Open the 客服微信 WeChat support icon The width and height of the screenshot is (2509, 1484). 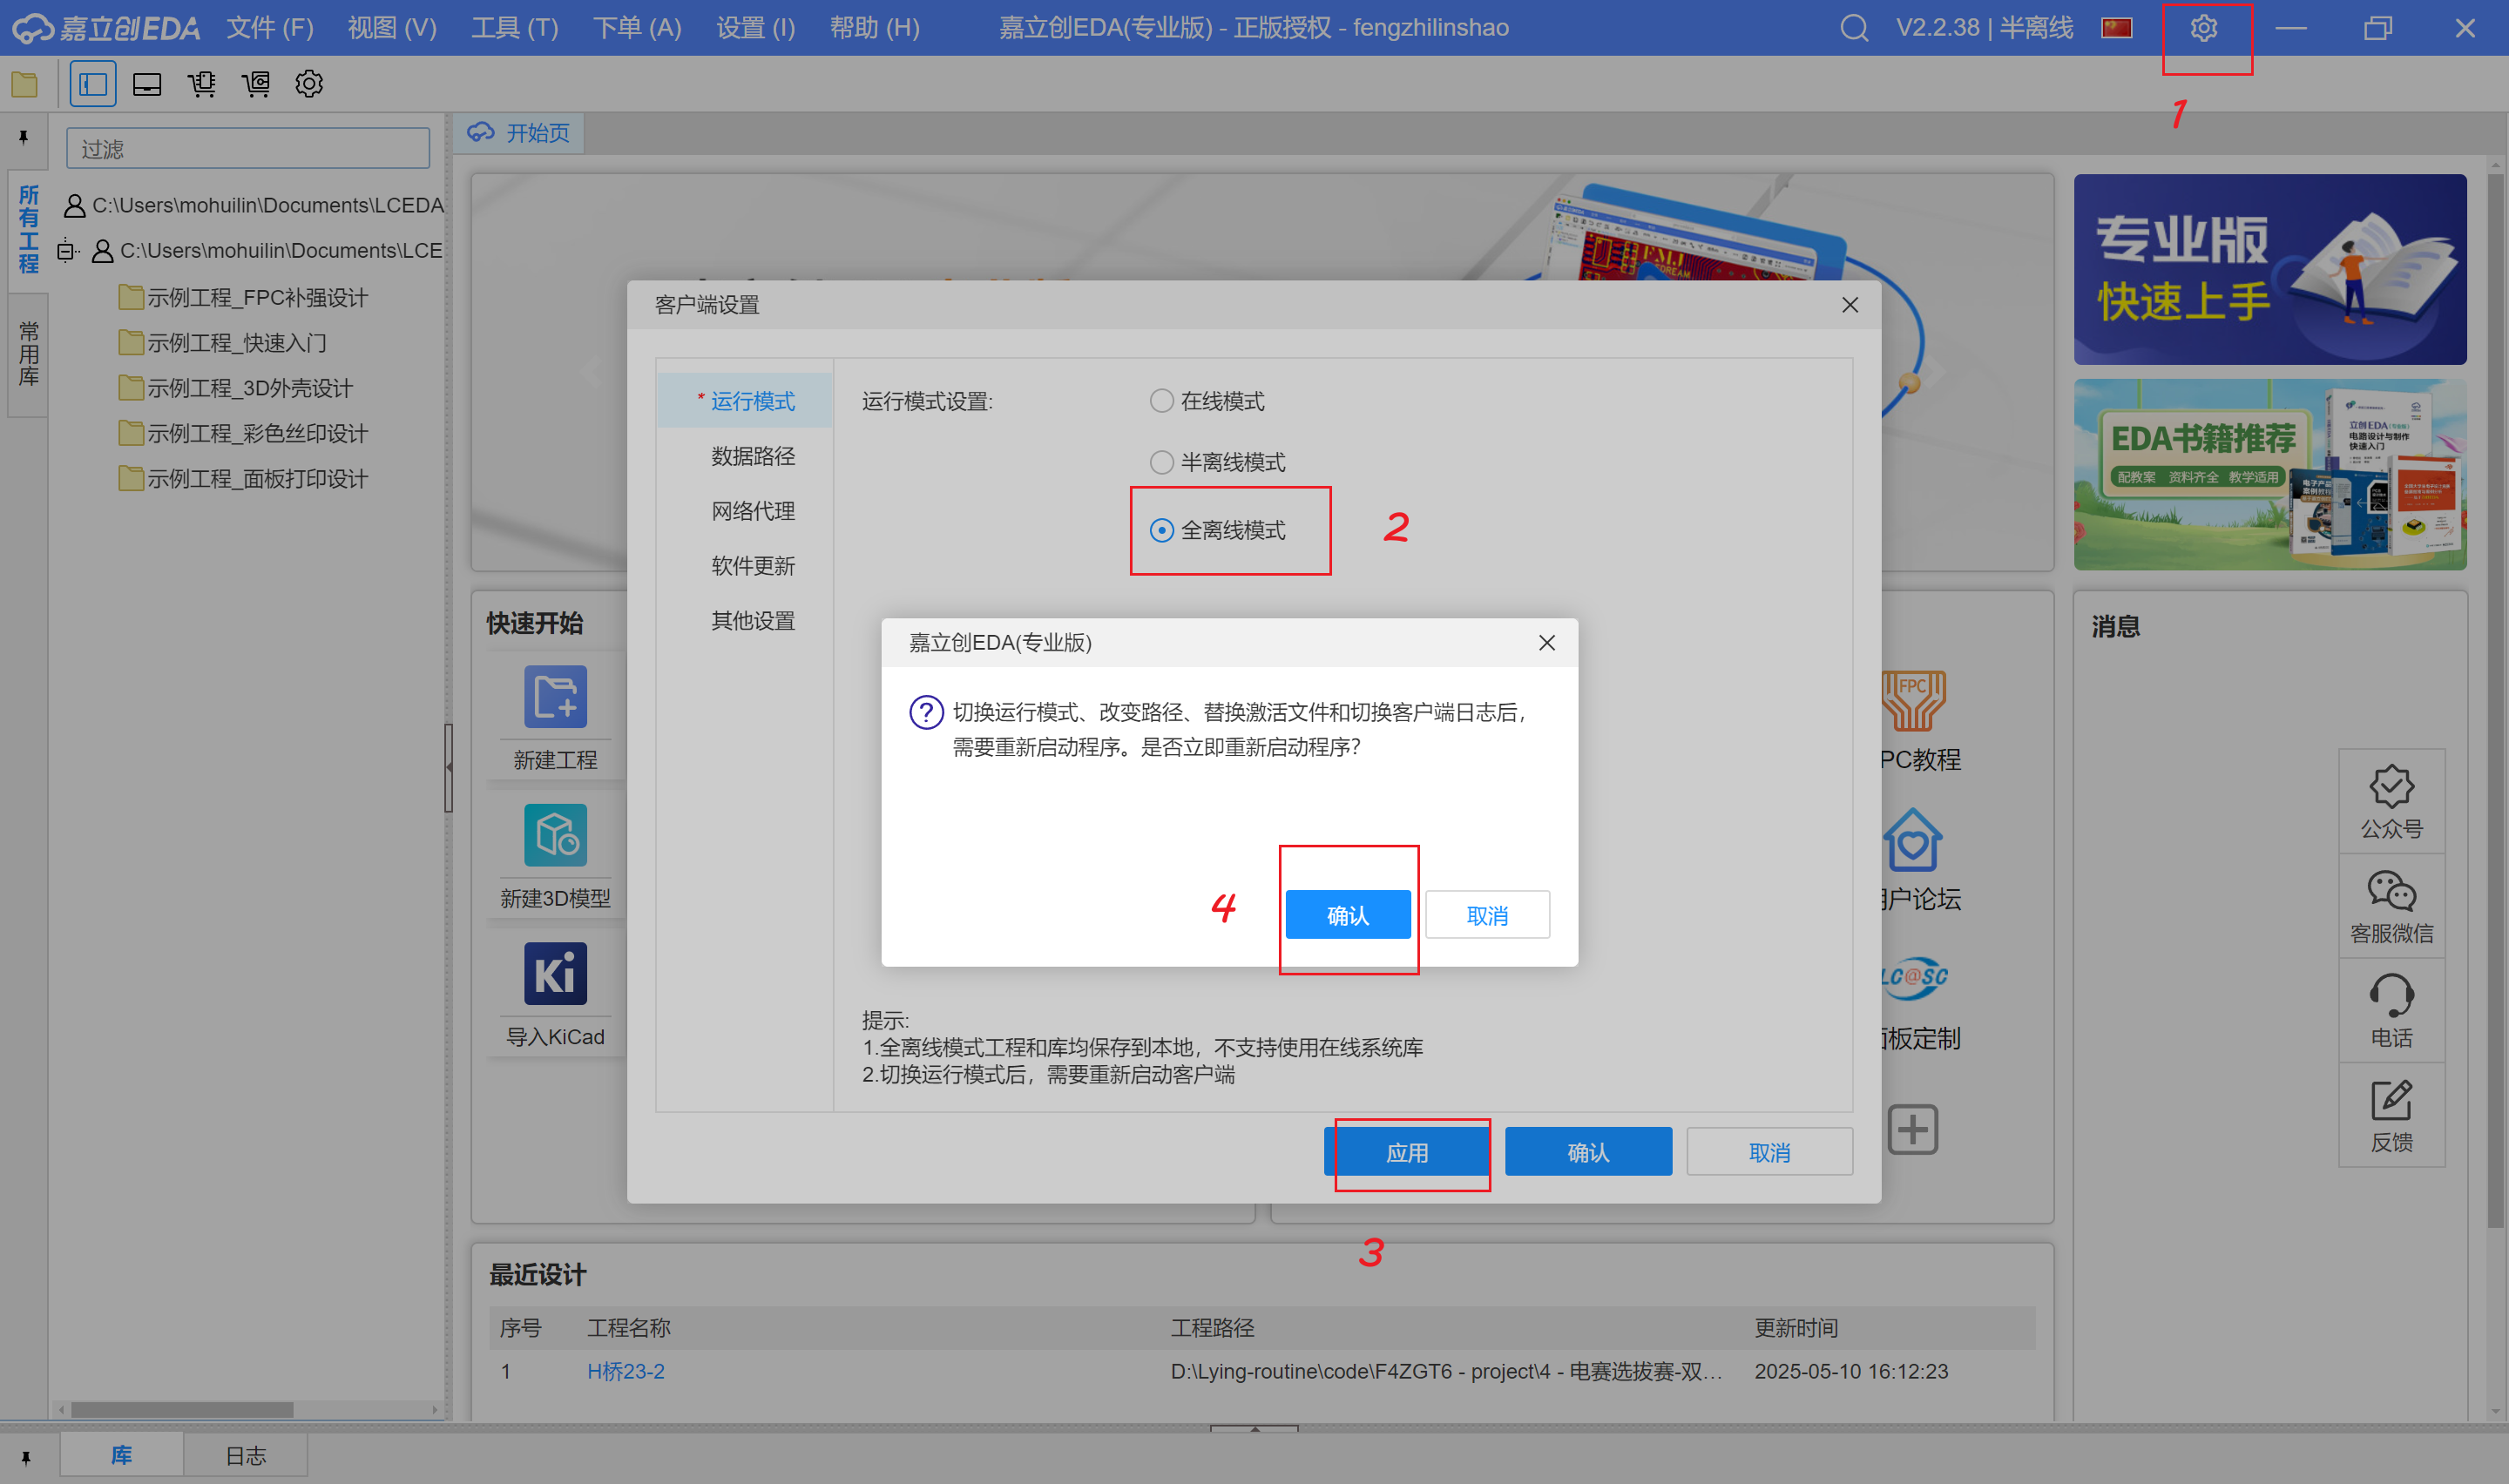click(2391, 892)
